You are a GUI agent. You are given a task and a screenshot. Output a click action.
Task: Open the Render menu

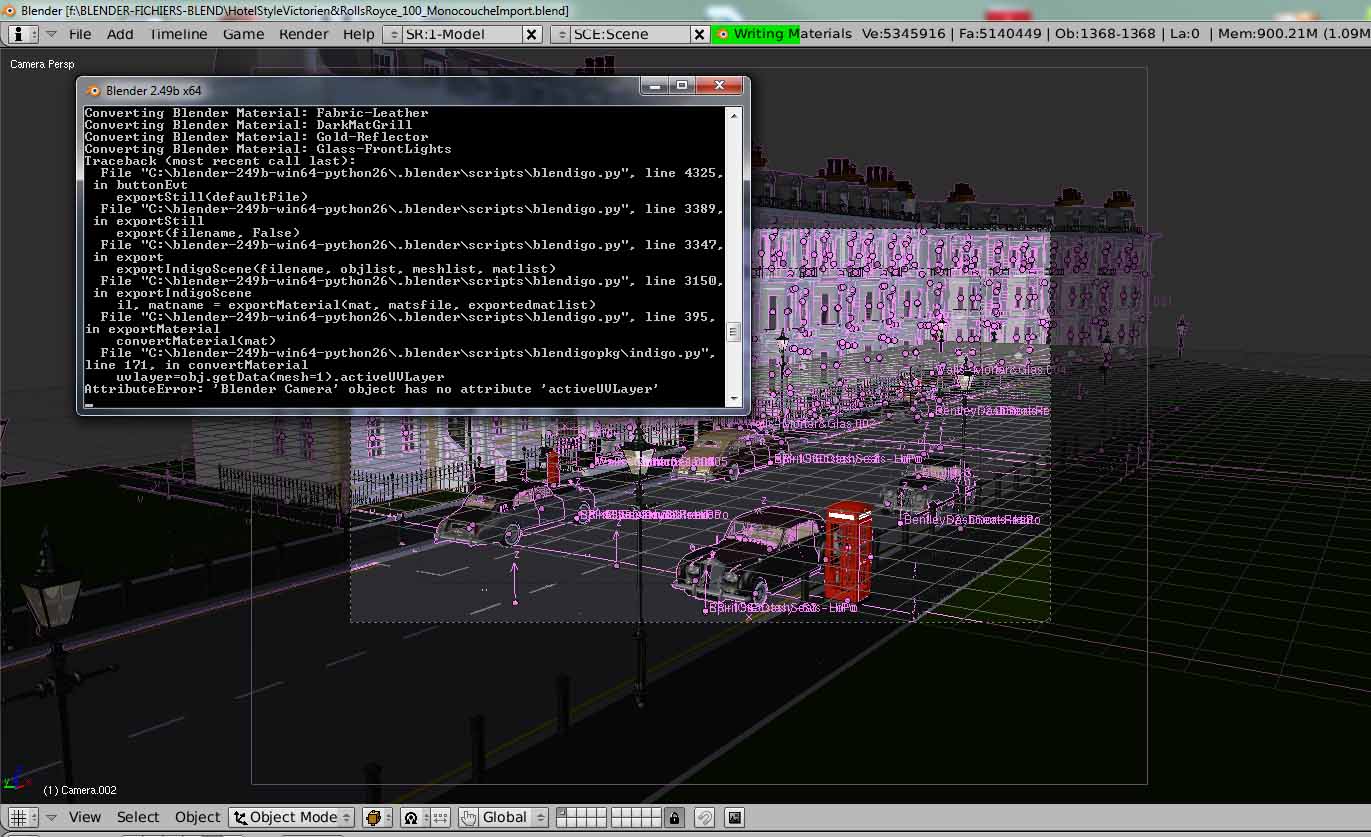[304, 34]
